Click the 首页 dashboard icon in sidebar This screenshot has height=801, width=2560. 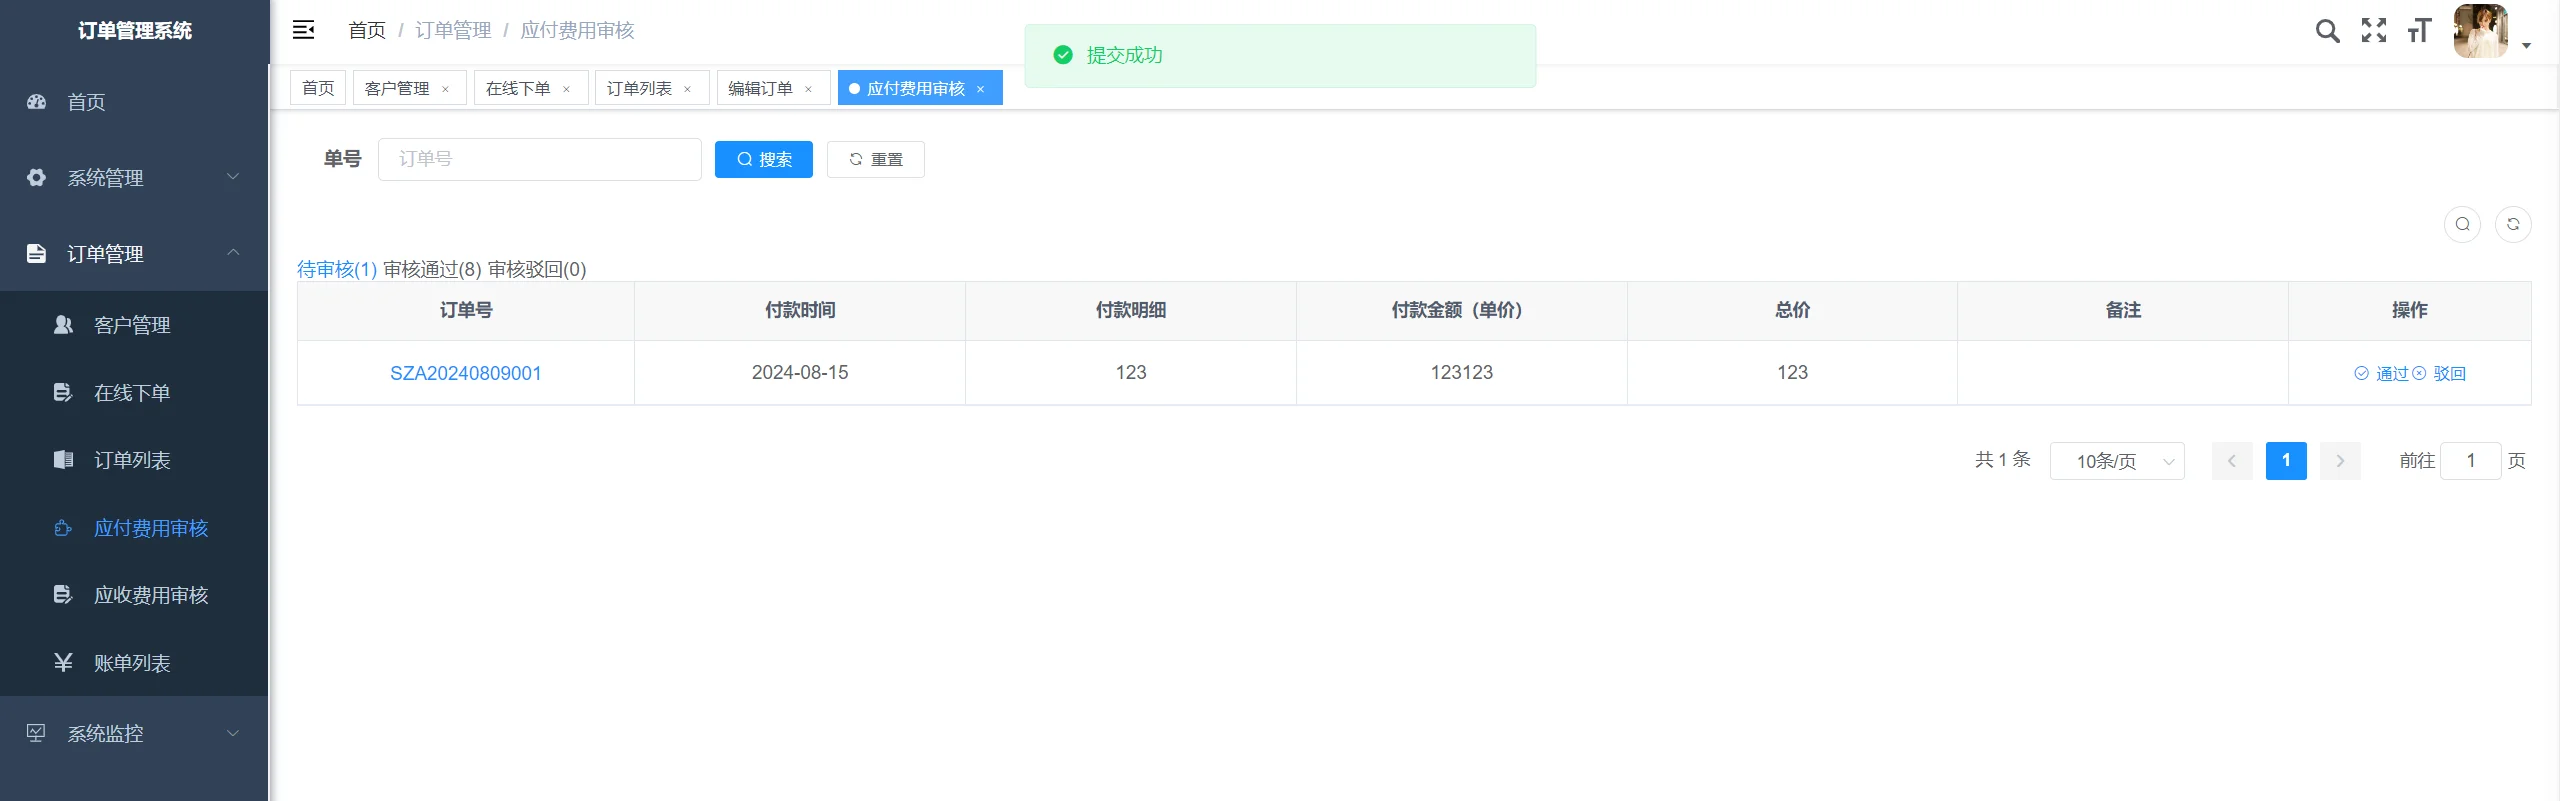coord(37,102)
